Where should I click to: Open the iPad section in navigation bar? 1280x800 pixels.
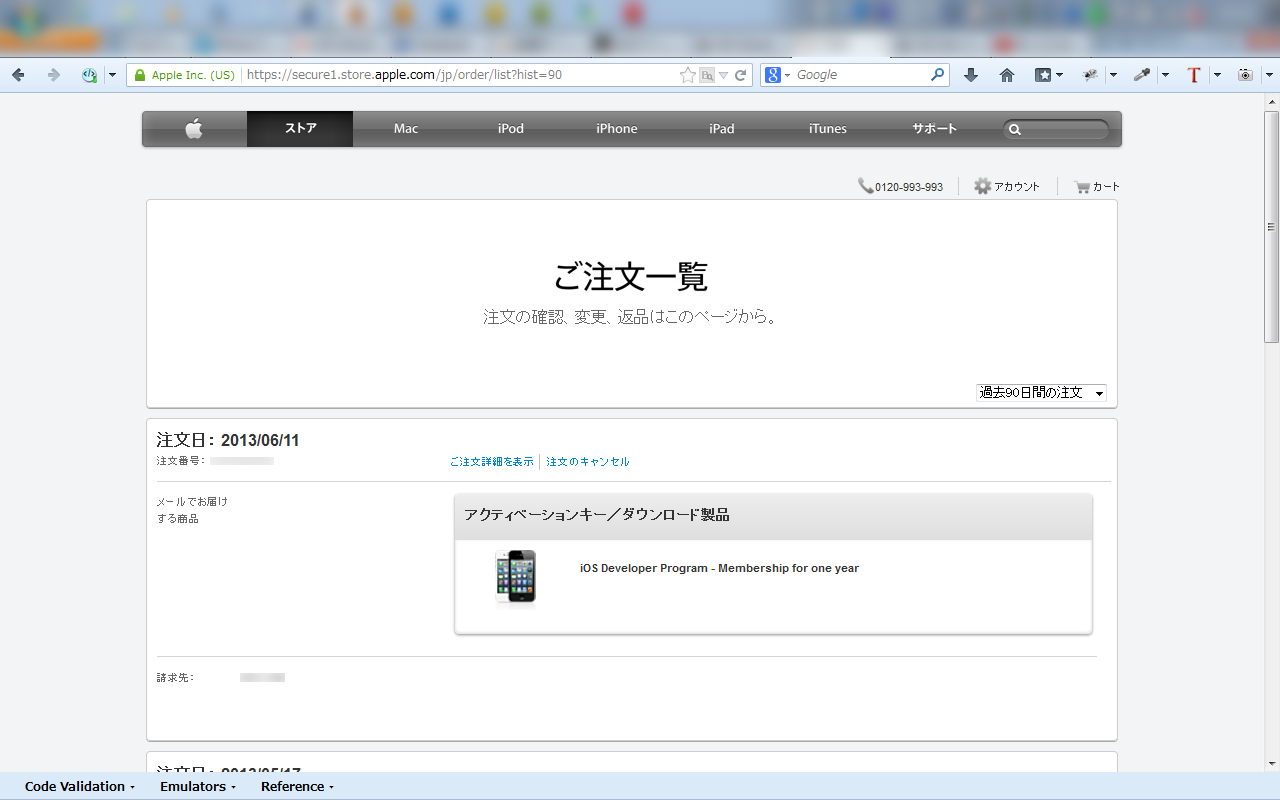722,129
